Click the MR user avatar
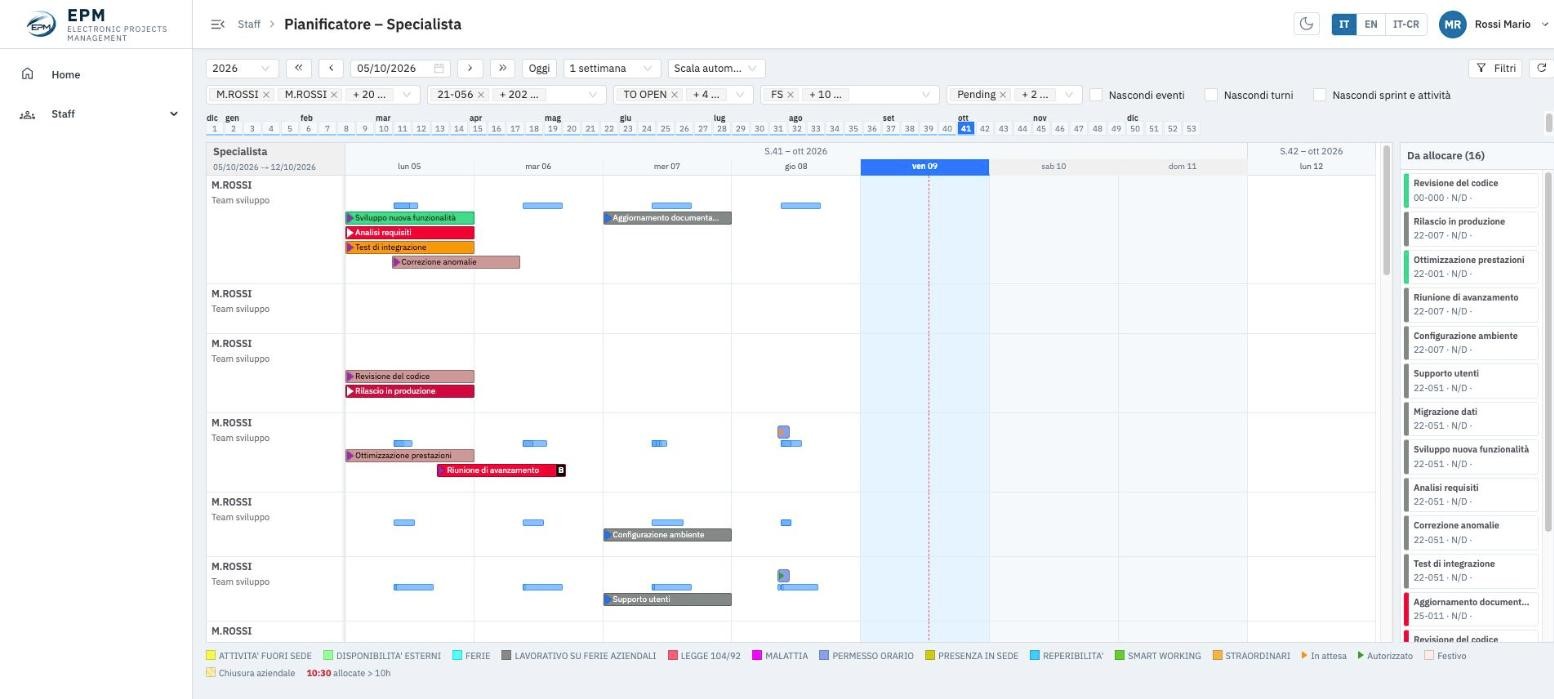Image resolution: width=1554 pixels, height=699 pixels. [x=1452, y=24]
